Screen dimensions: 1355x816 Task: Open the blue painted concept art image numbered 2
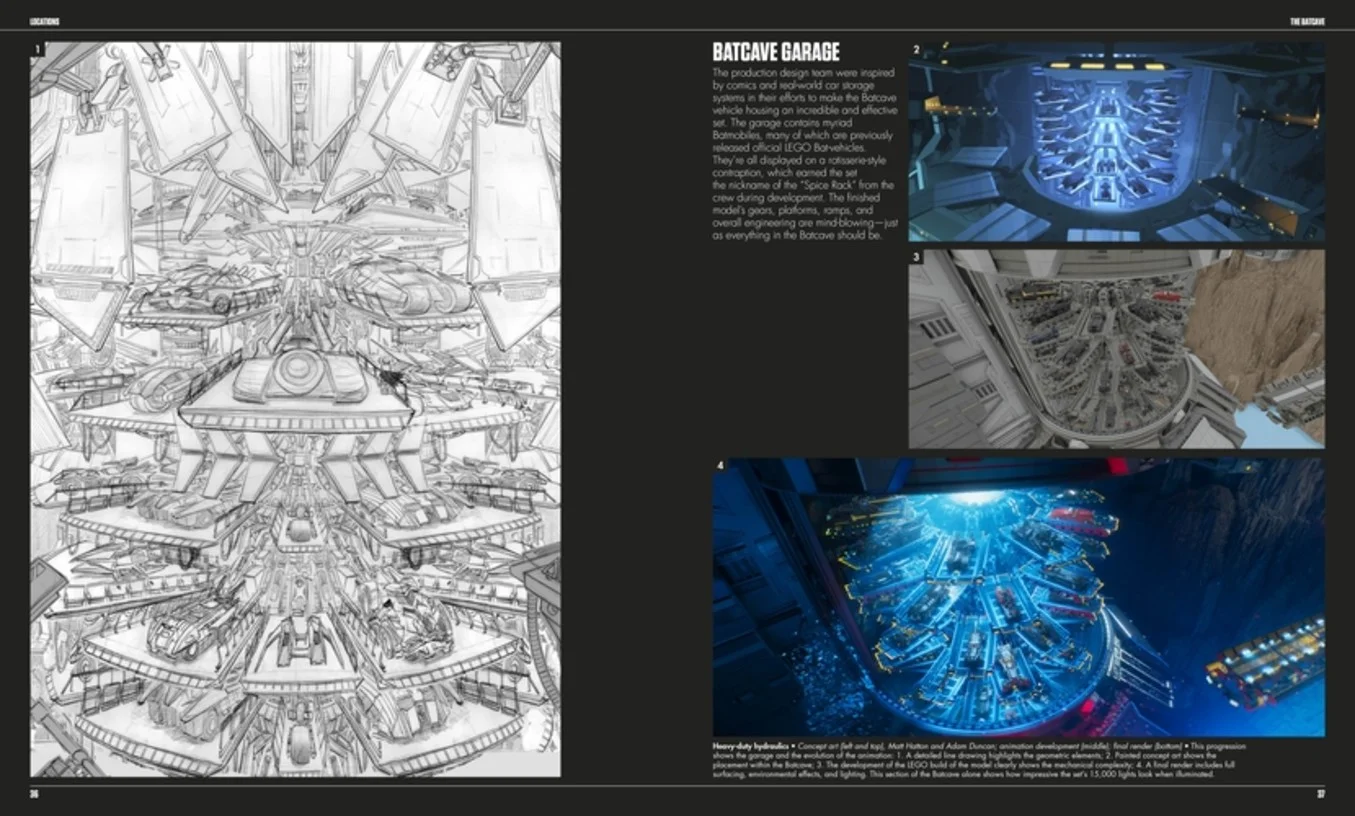[x=1116, y=141]
